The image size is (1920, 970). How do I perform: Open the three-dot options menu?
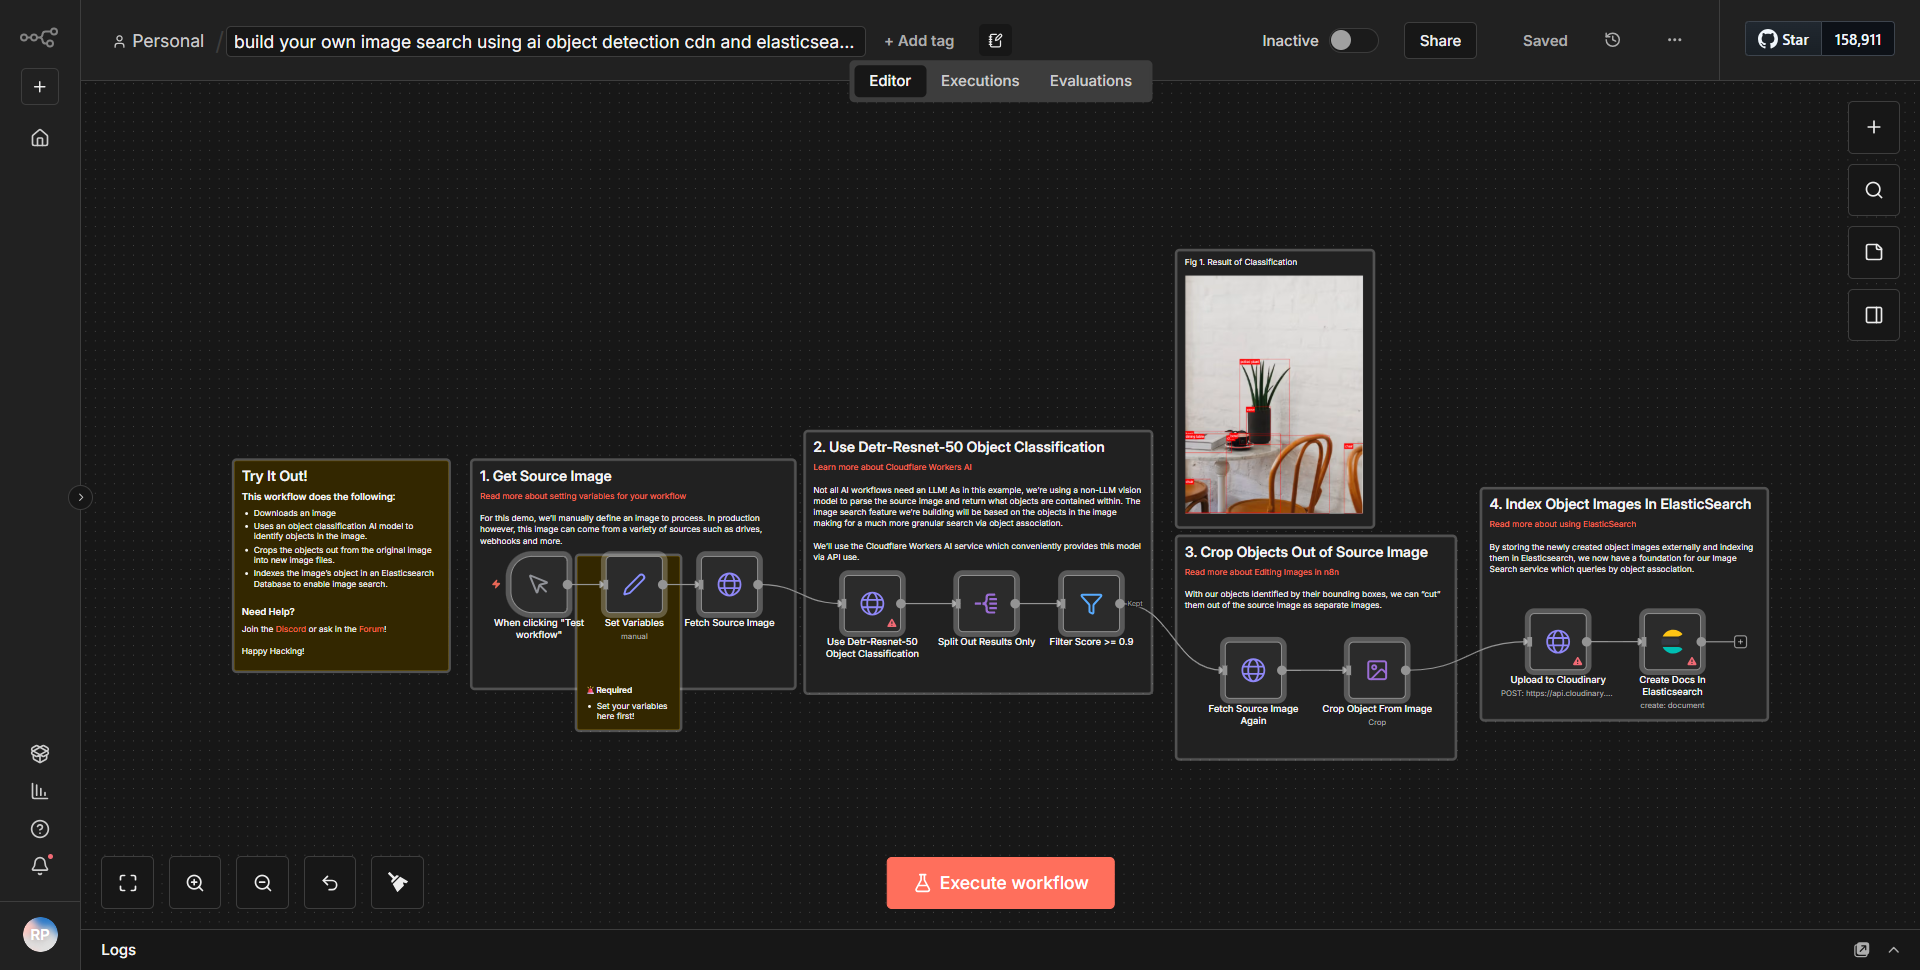tap(1674, 40)
